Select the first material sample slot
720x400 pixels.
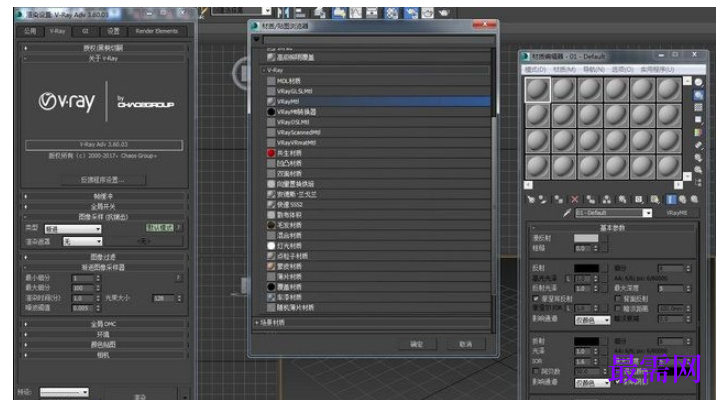pos(537,89)
